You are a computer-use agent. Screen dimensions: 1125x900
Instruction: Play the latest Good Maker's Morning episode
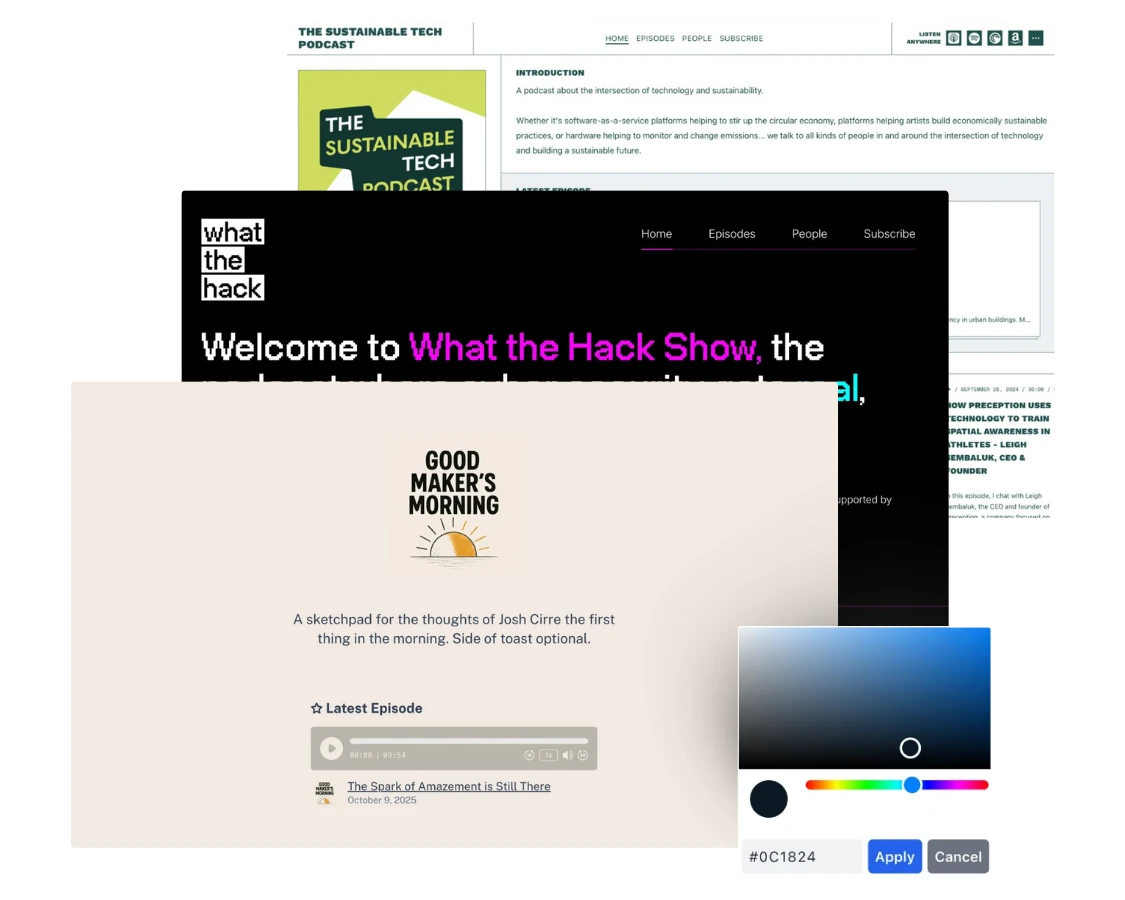(x=331, y=749)
